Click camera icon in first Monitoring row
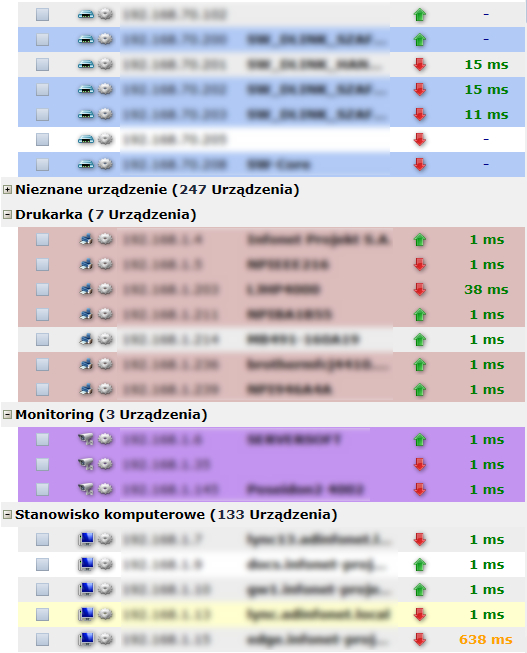 [86, 439]
